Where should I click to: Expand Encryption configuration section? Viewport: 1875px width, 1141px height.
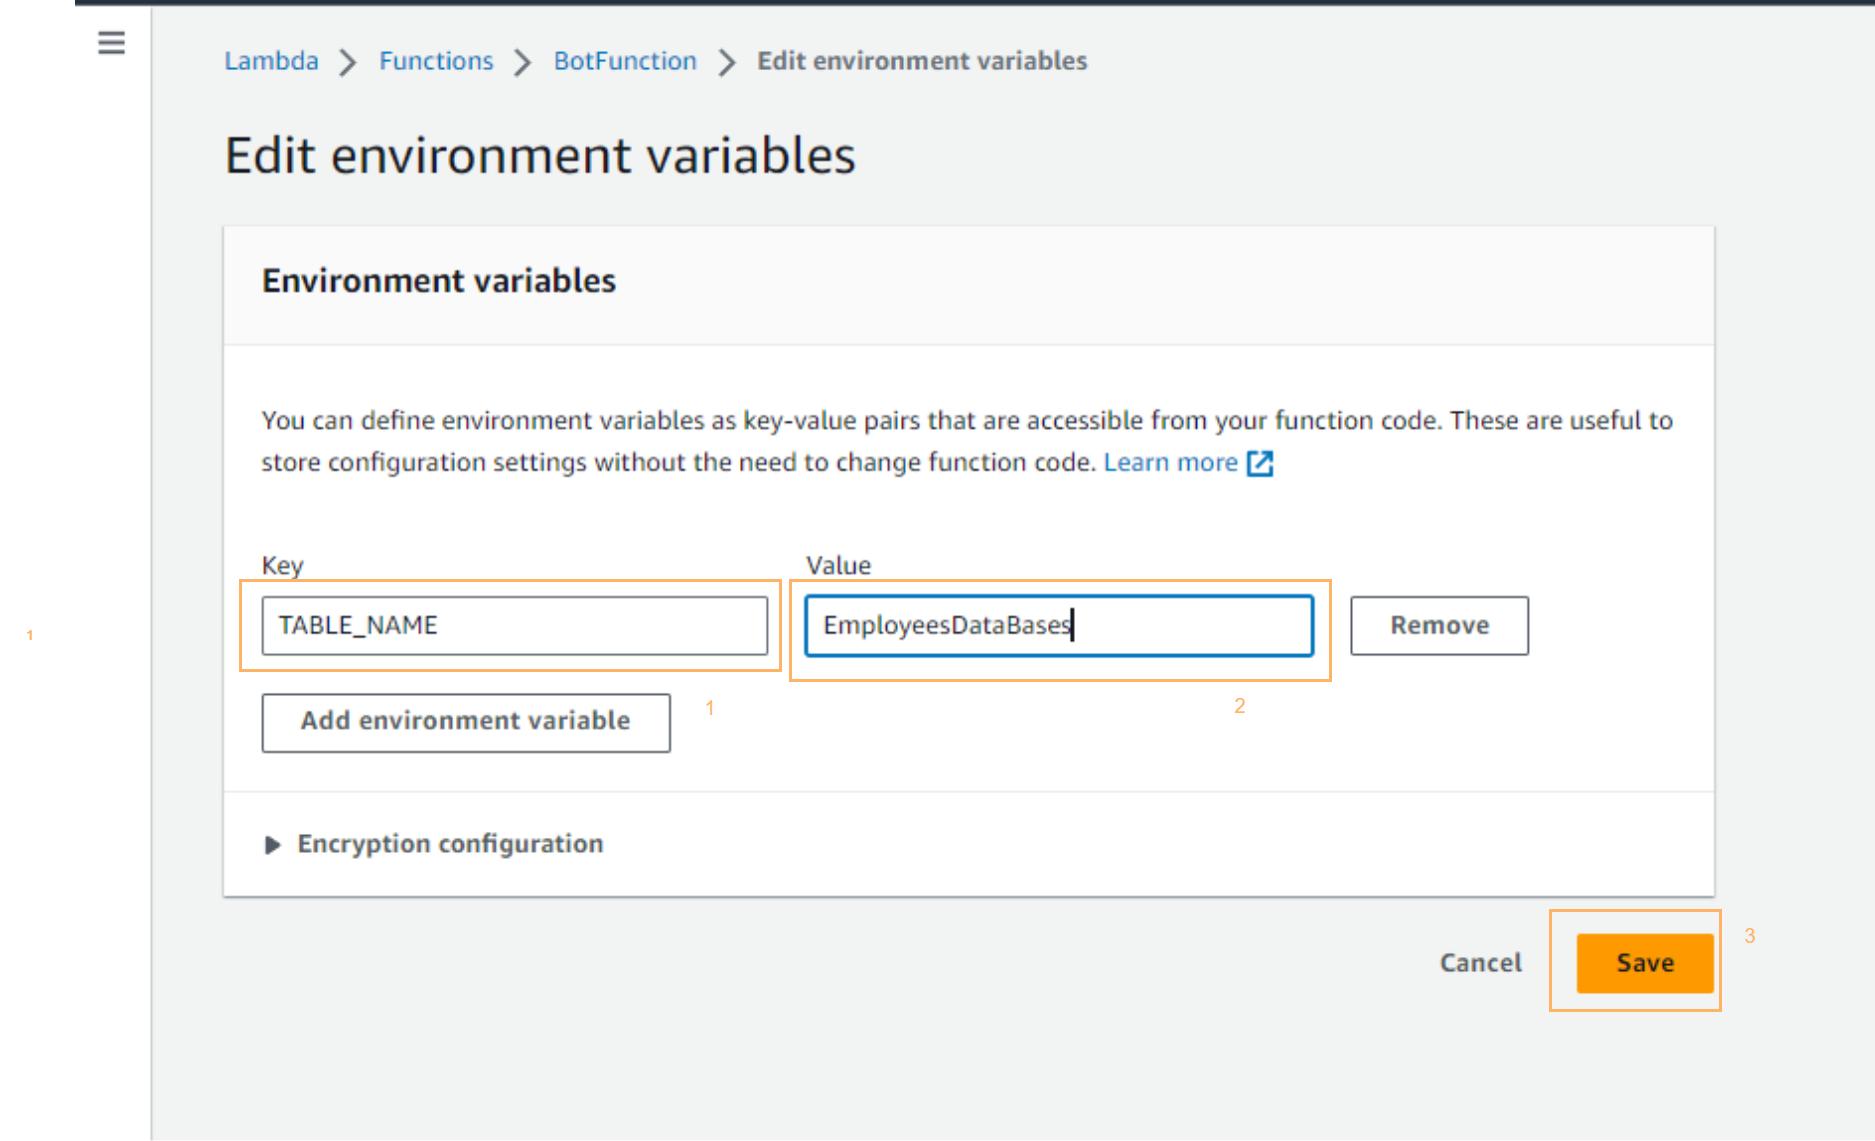433,844
